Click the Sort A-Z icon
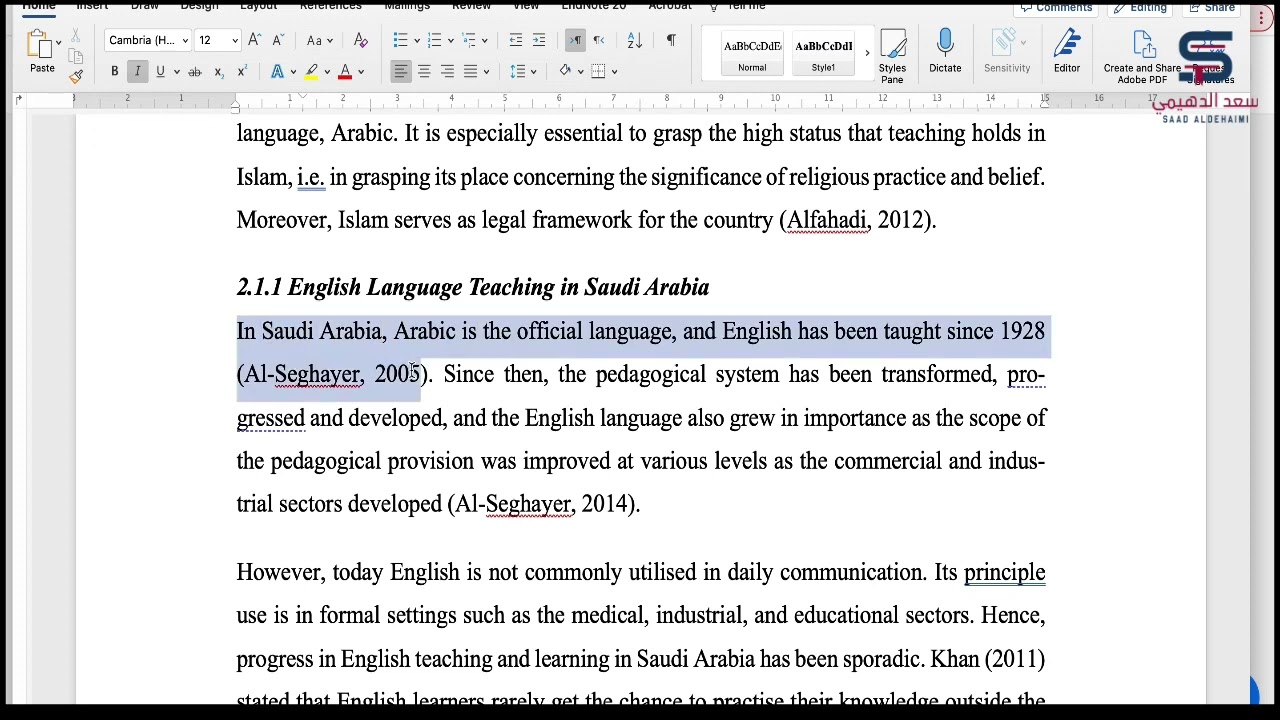Image resolution: width=1280 pixels, height=720 pixels. 634,40
